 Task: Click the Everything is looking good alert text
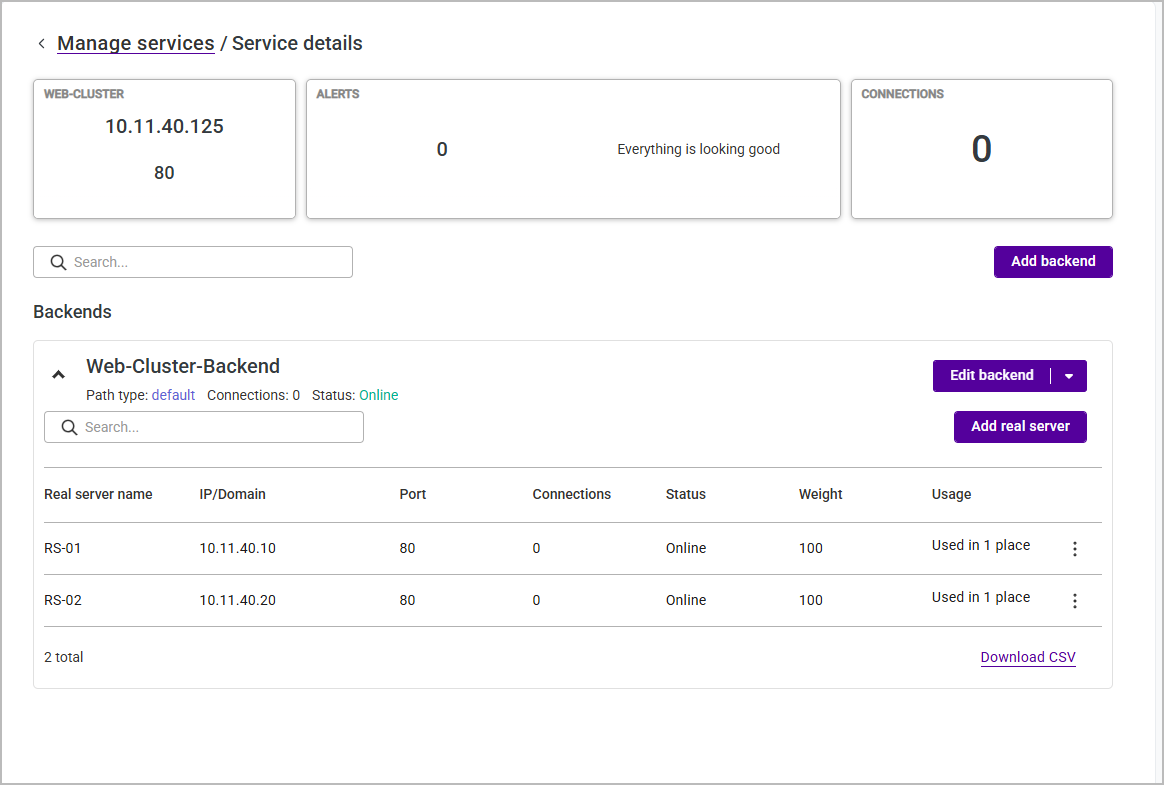point(699,149)
